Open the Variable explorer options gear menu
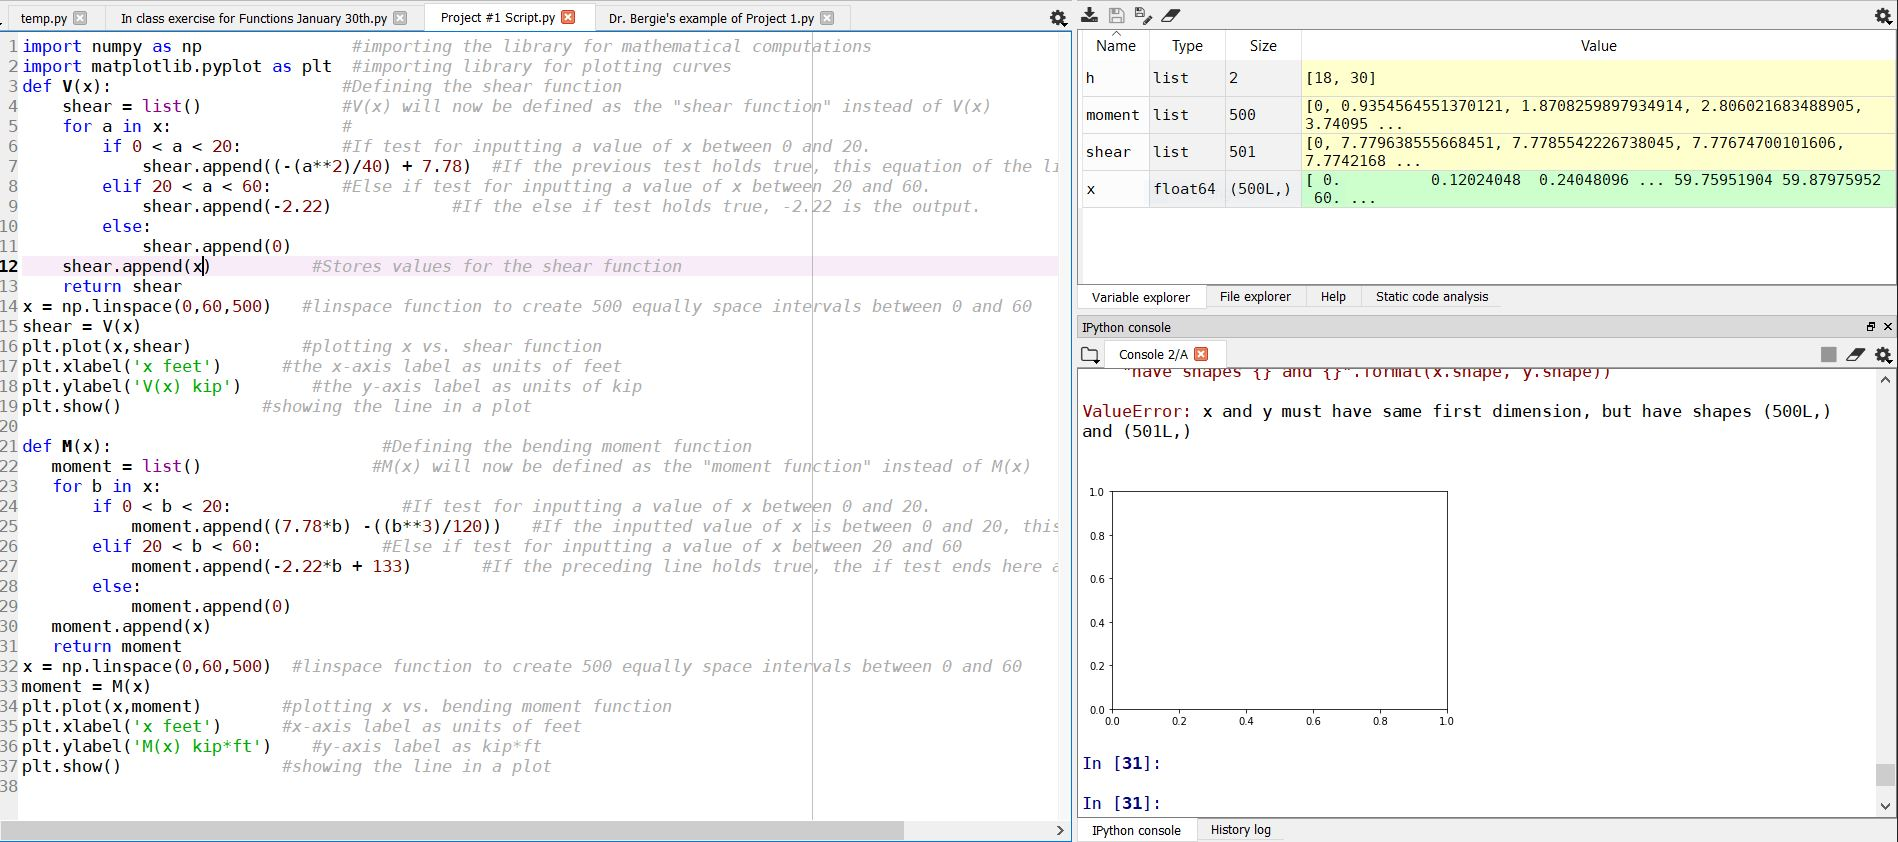This screenshot has height=842, width=1898. tap(1882, 16)
